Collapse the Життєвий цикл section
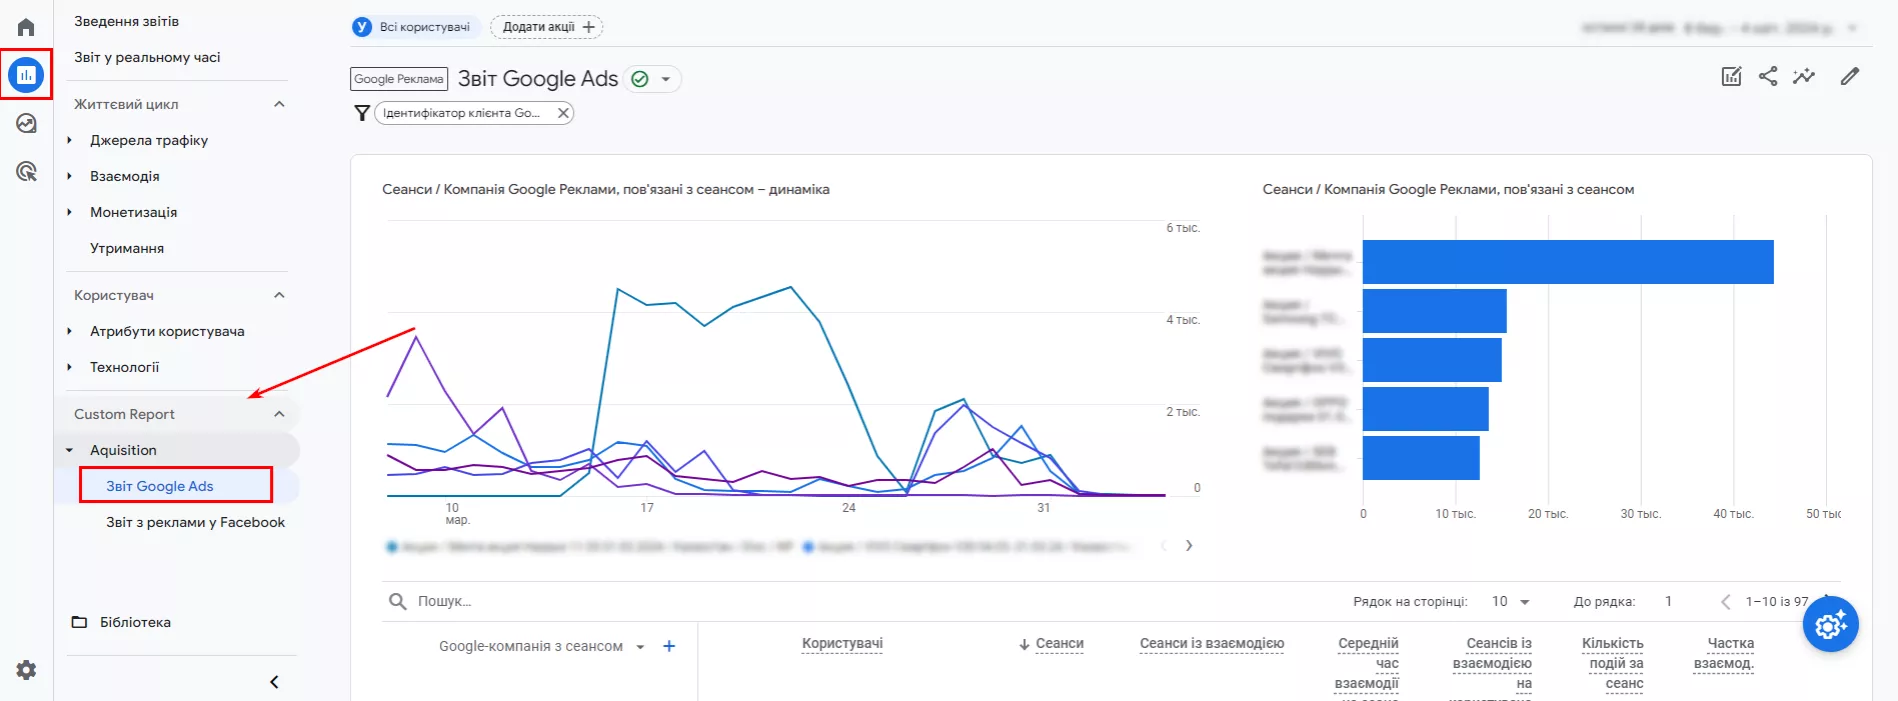Screen dimensions: 1898x701 279,104
